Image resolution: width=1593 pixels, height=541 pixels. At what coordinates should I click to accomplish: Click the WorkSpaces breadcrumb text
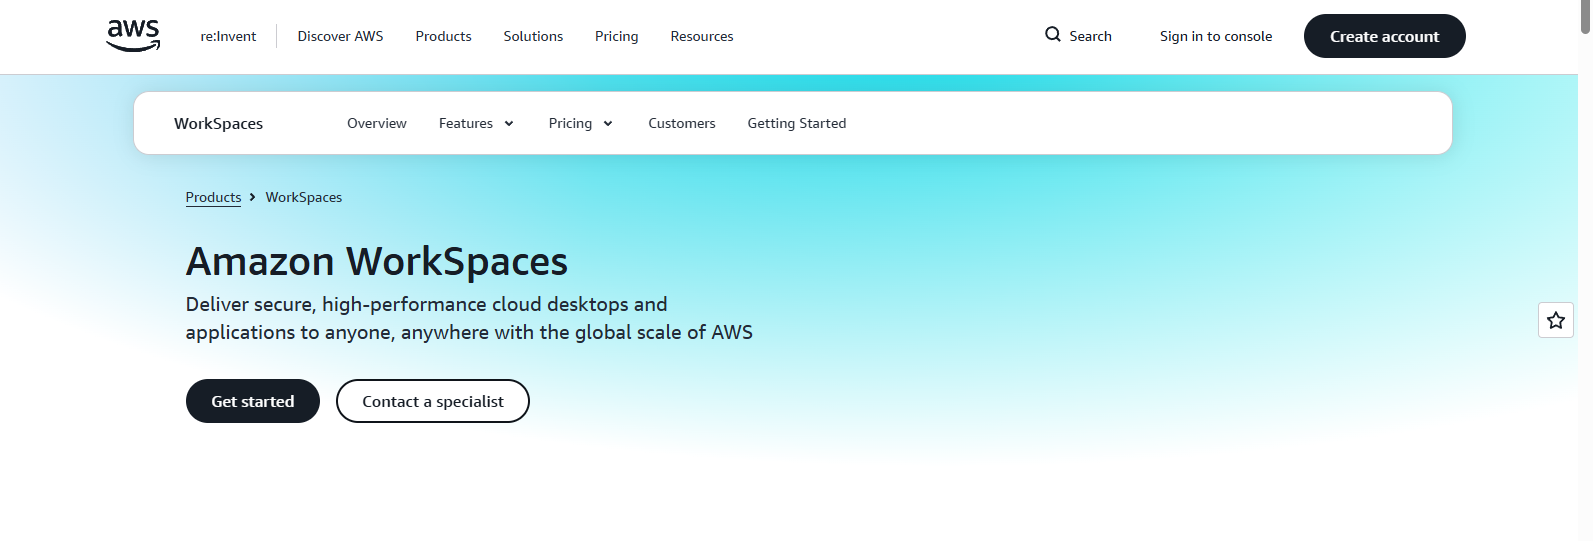coord(304,197)
